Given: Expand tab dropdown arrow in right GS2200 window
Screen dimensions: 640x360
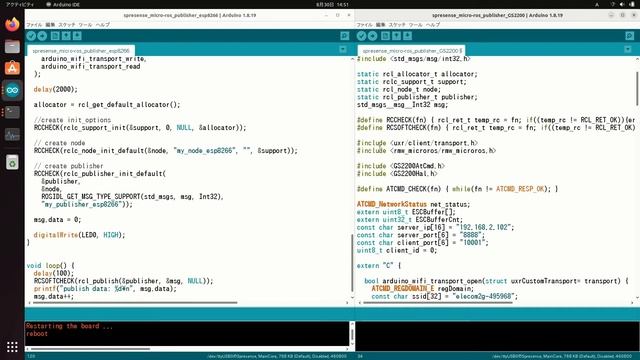Looking at the screenshot, I should (628, 50).
